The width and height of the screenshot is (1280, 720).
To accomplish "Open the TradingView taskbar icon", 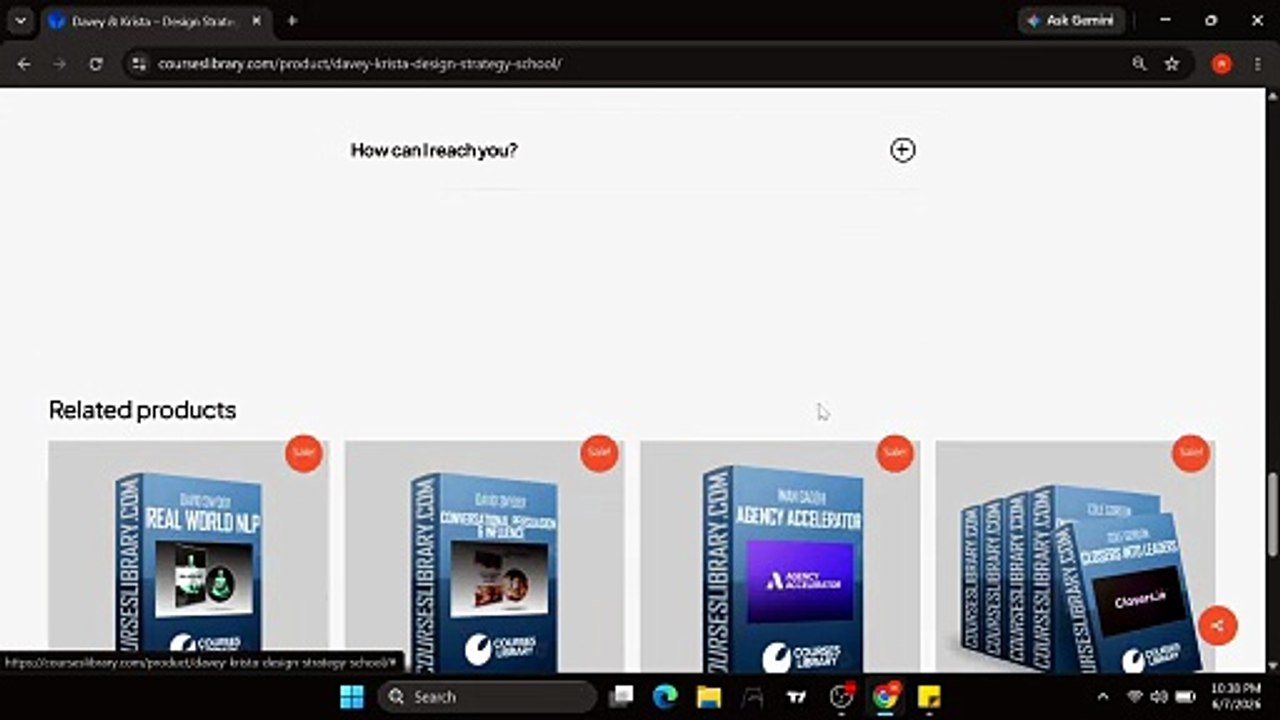I will (x=797, y=697).
